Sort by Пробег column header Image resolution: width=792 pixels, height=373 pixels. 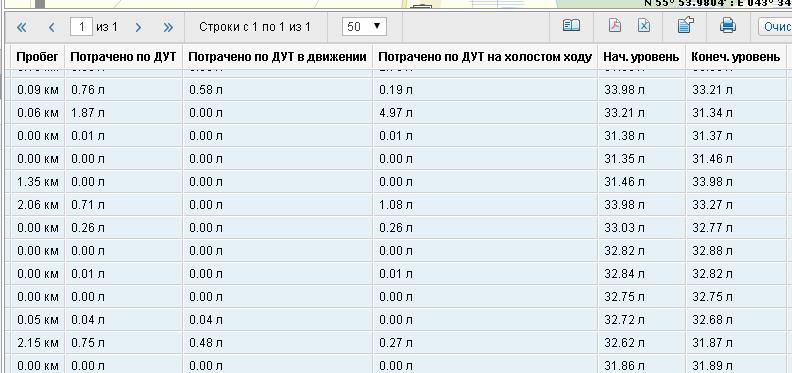coord(37,57)
